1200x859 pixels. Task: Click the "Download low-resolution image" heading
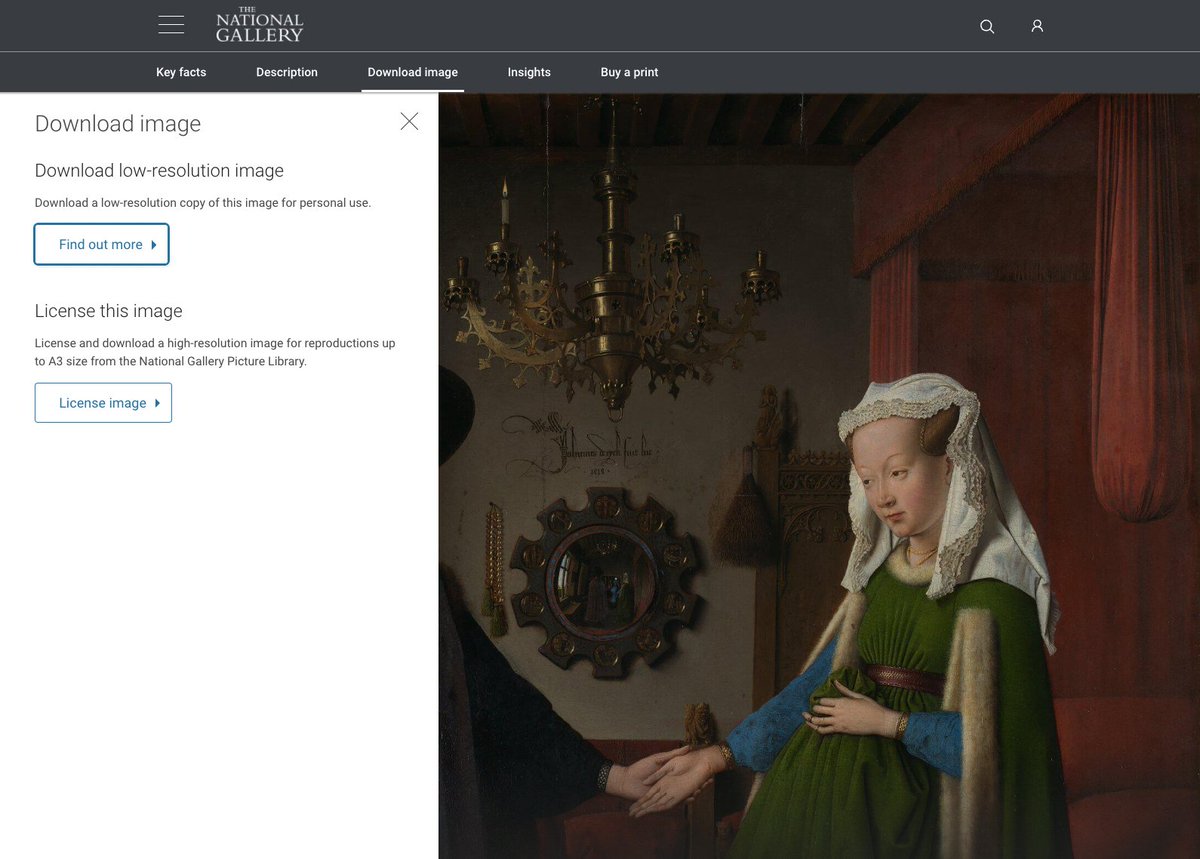point(159,171)
